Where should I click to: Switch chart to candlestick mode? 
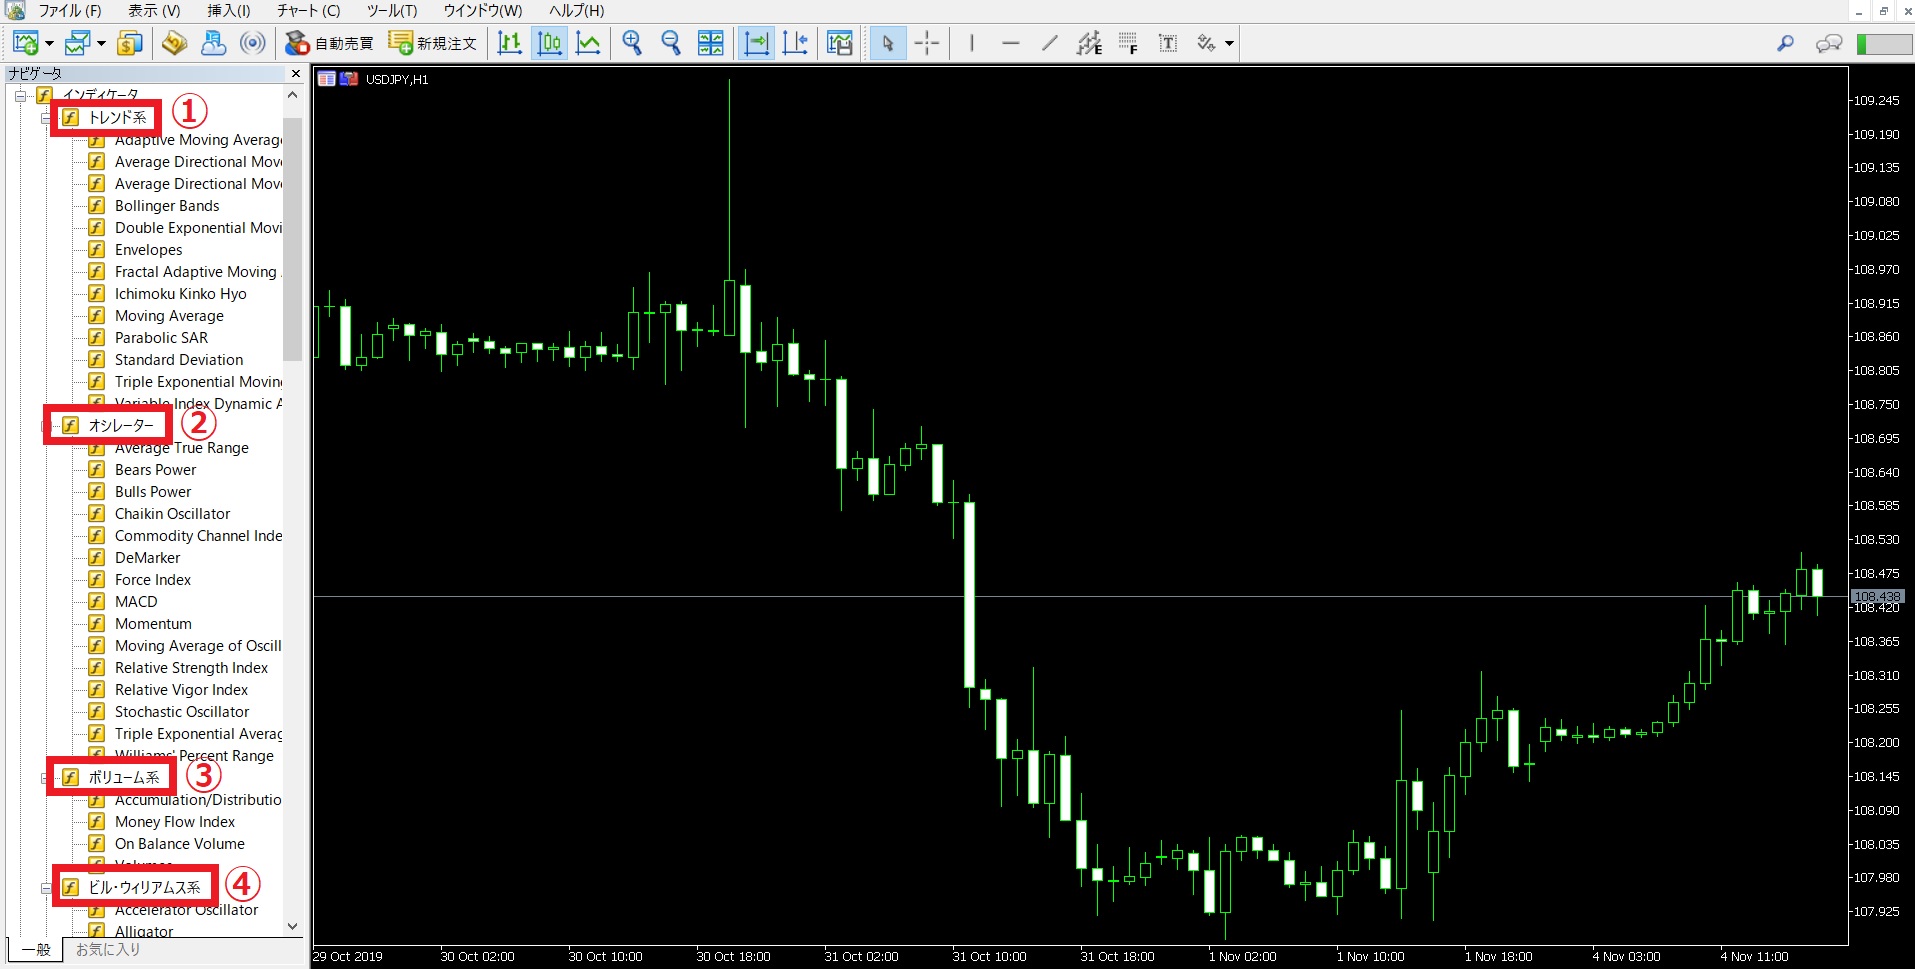click(549, 43)
